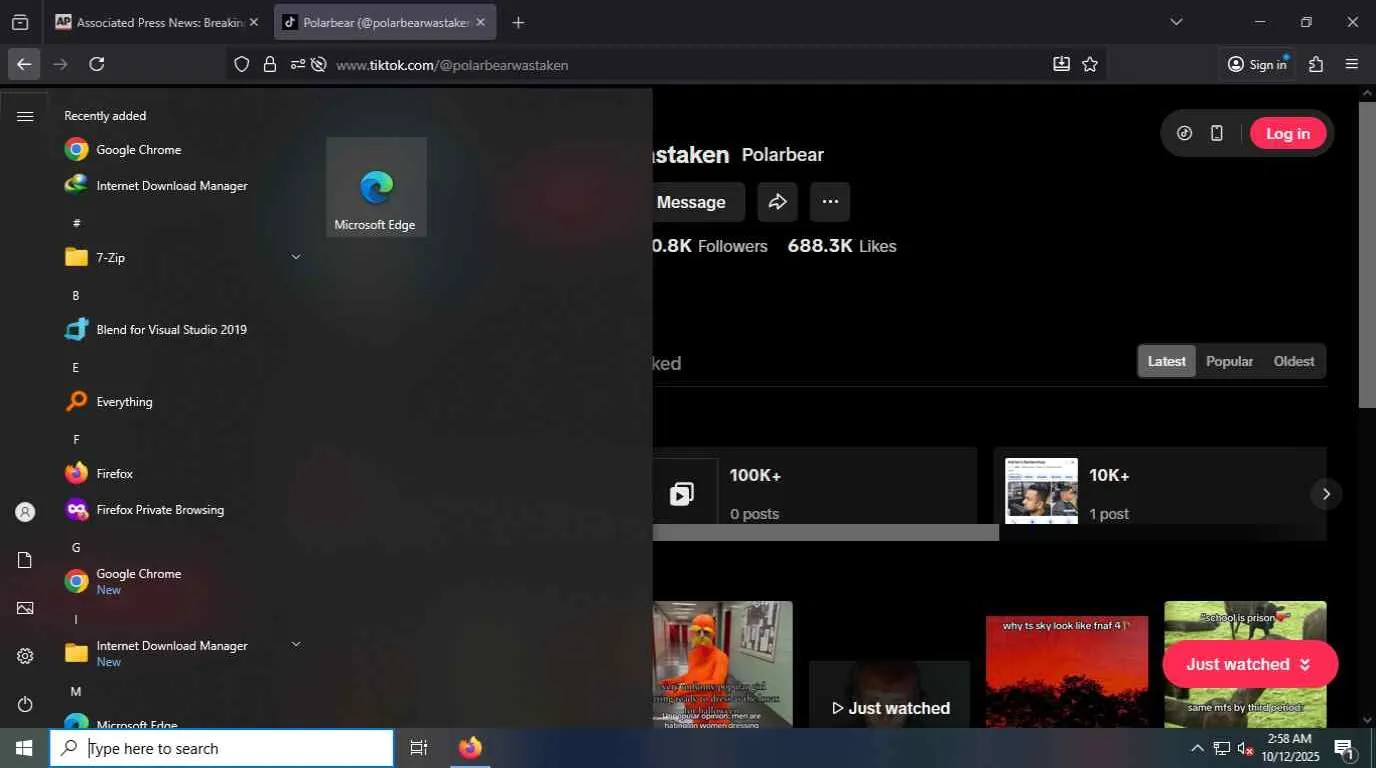Click the Firefox icon on the taskbar
The height and width of the screenshot is (768, 1376).
click(470, 748)
